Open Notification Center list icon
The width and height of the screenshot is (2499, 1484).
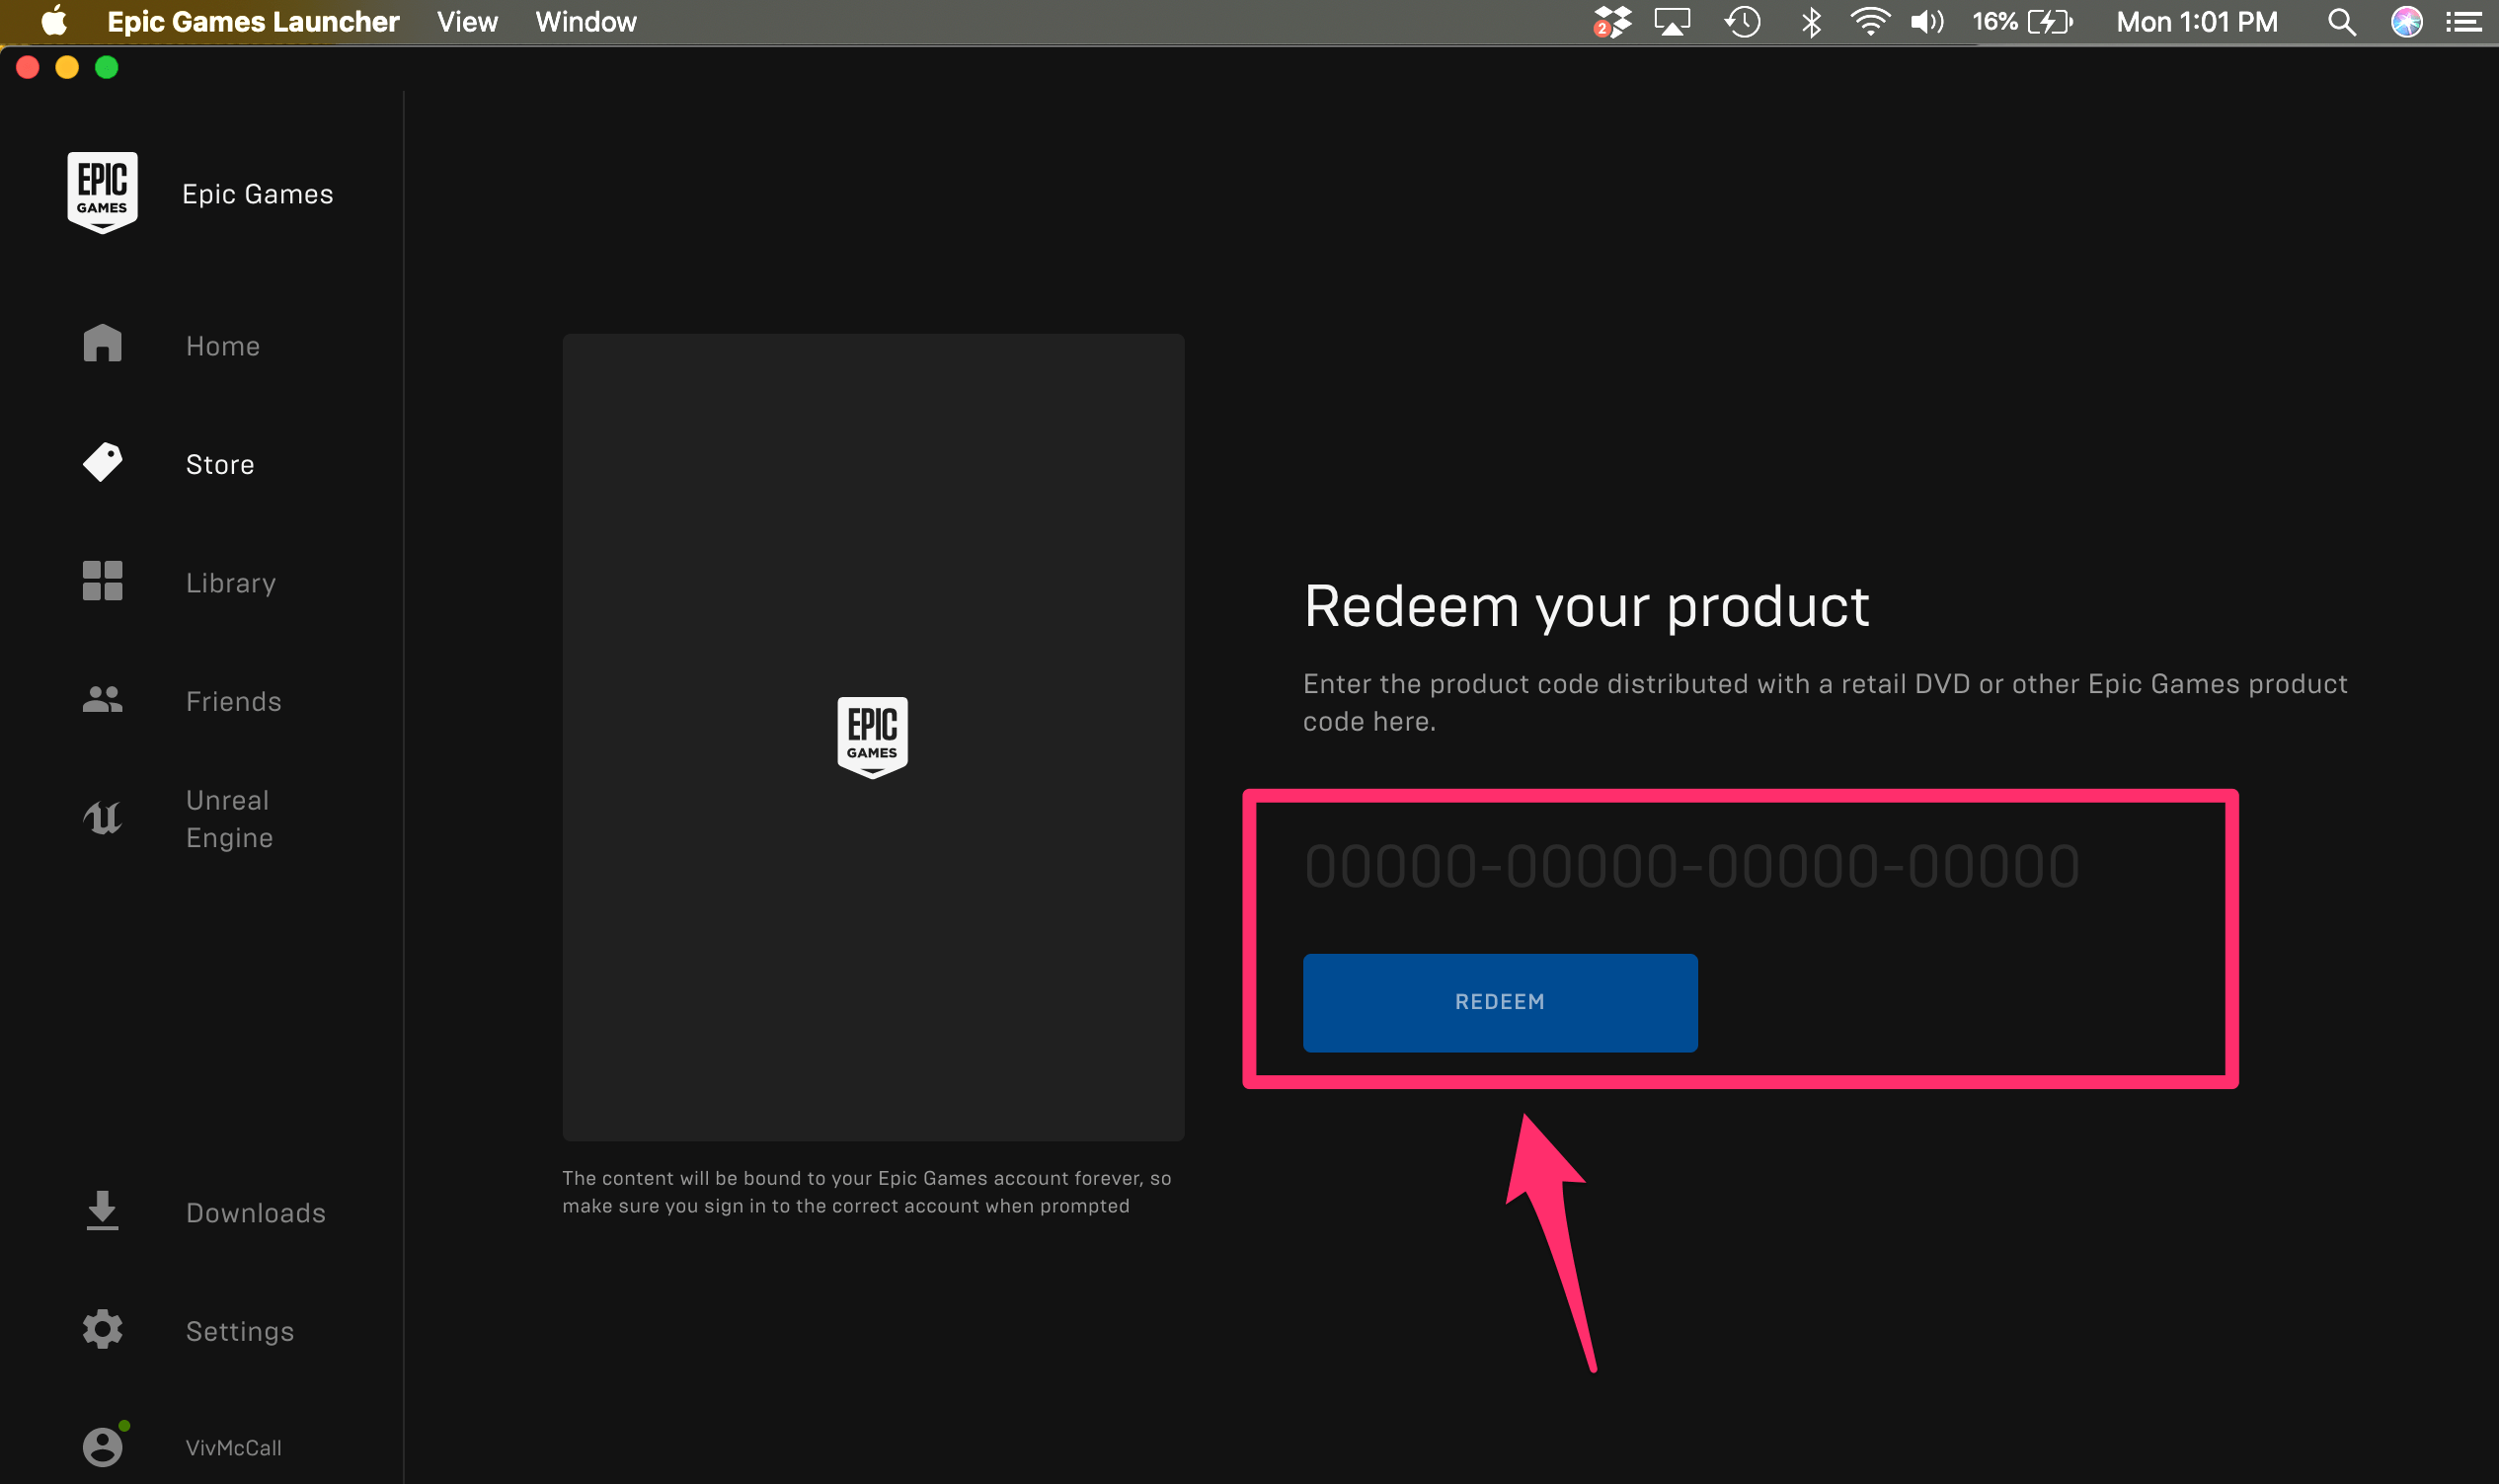pyautogui.click(x=2464, y=21)
